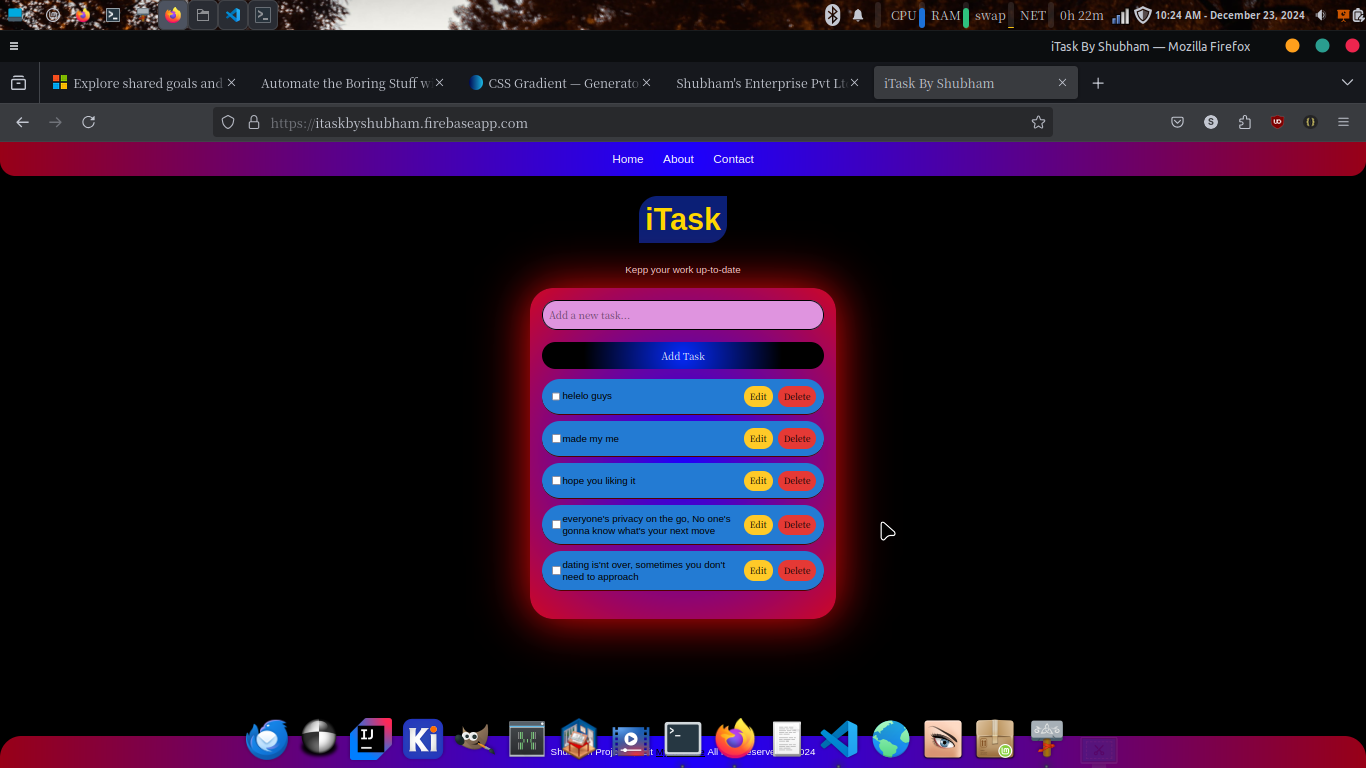This screenshot has width=1366, height=768.
Task: Click the Add Task button
Action: tap(683, 356)
